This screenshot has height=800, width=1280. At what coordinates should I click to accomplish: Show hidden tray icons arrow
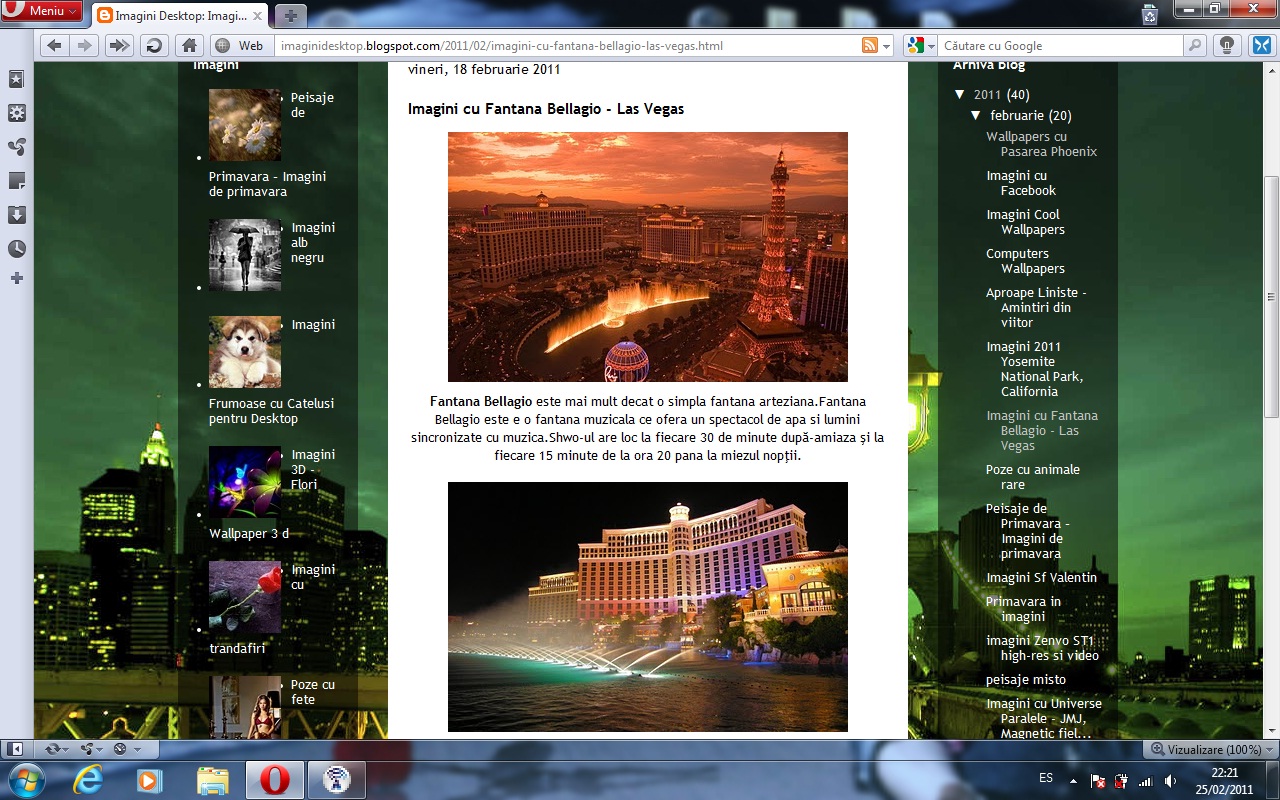pyautogui.click(x=1073, y=780)
